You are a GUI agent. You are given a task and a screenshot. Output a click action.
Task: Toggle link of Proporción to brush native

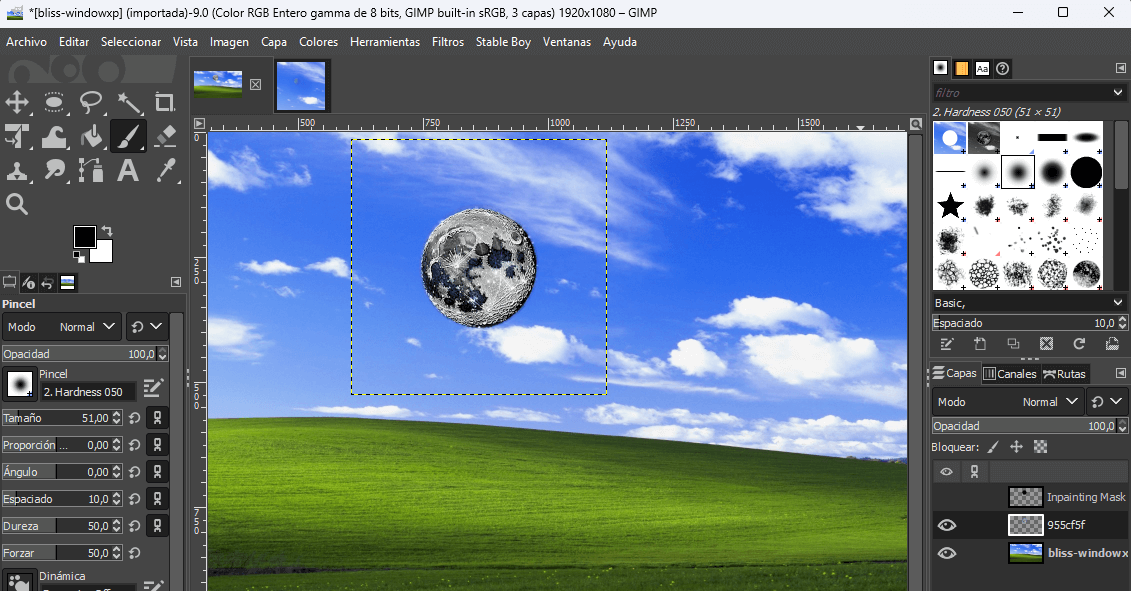click(157, 445)
